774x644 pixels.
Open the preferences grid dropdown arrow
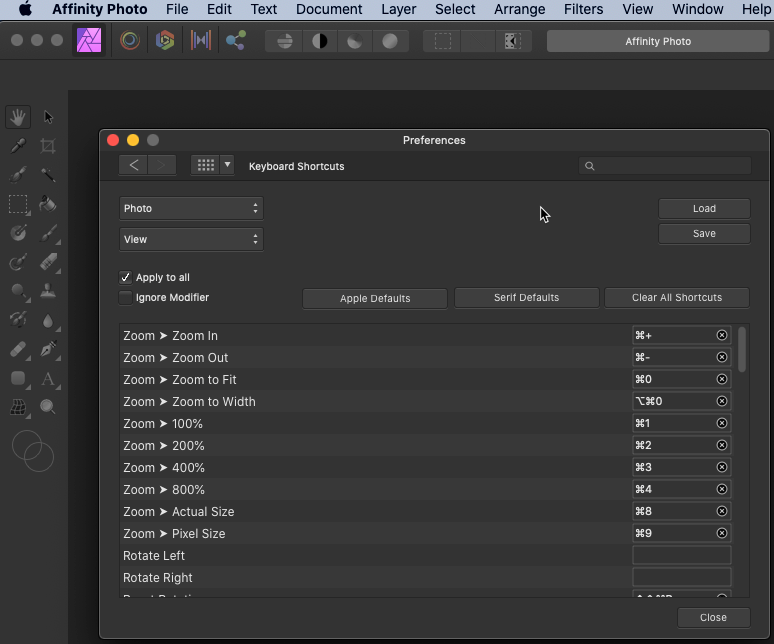coord(228,165)
